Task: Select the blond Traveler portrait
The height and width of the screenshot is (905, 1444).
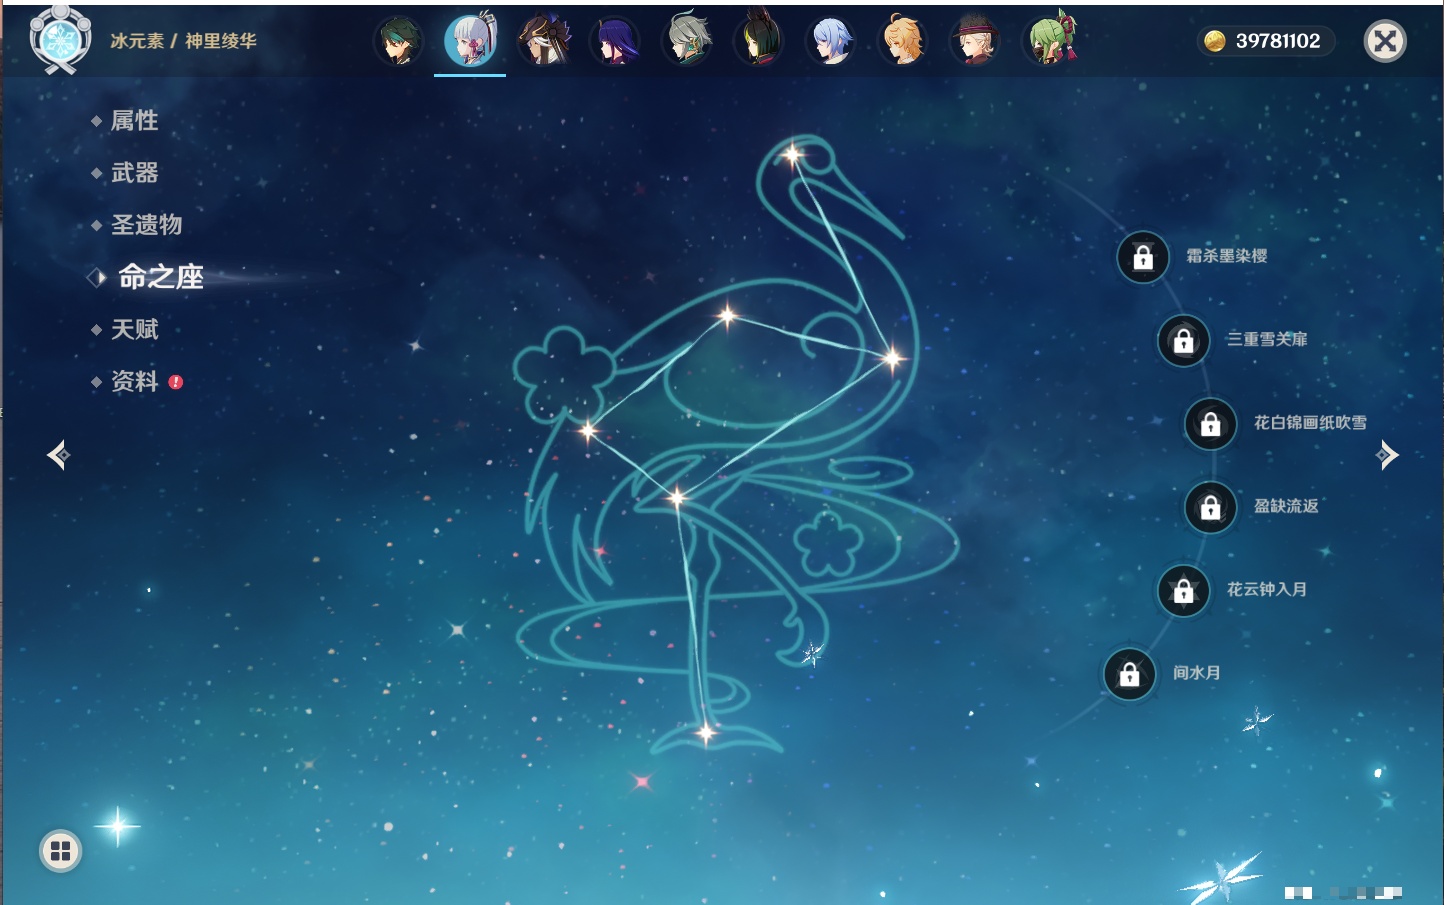Action: tap(903, 42)
